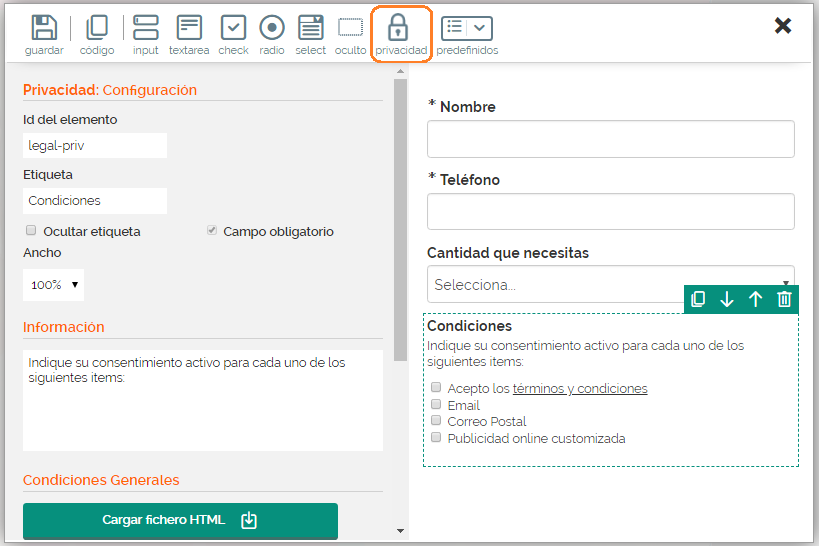The image size is (819, 546).
Task: Insert a radio element
Action: click(x=272, y=28)
